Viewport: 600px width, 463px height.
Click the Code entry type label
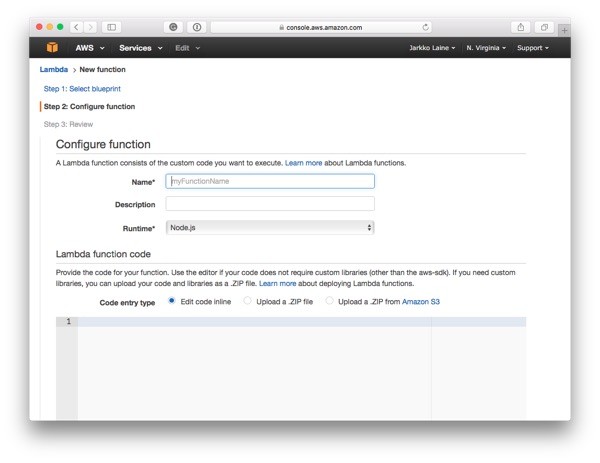pyautogui.click(x=127, y=303)
